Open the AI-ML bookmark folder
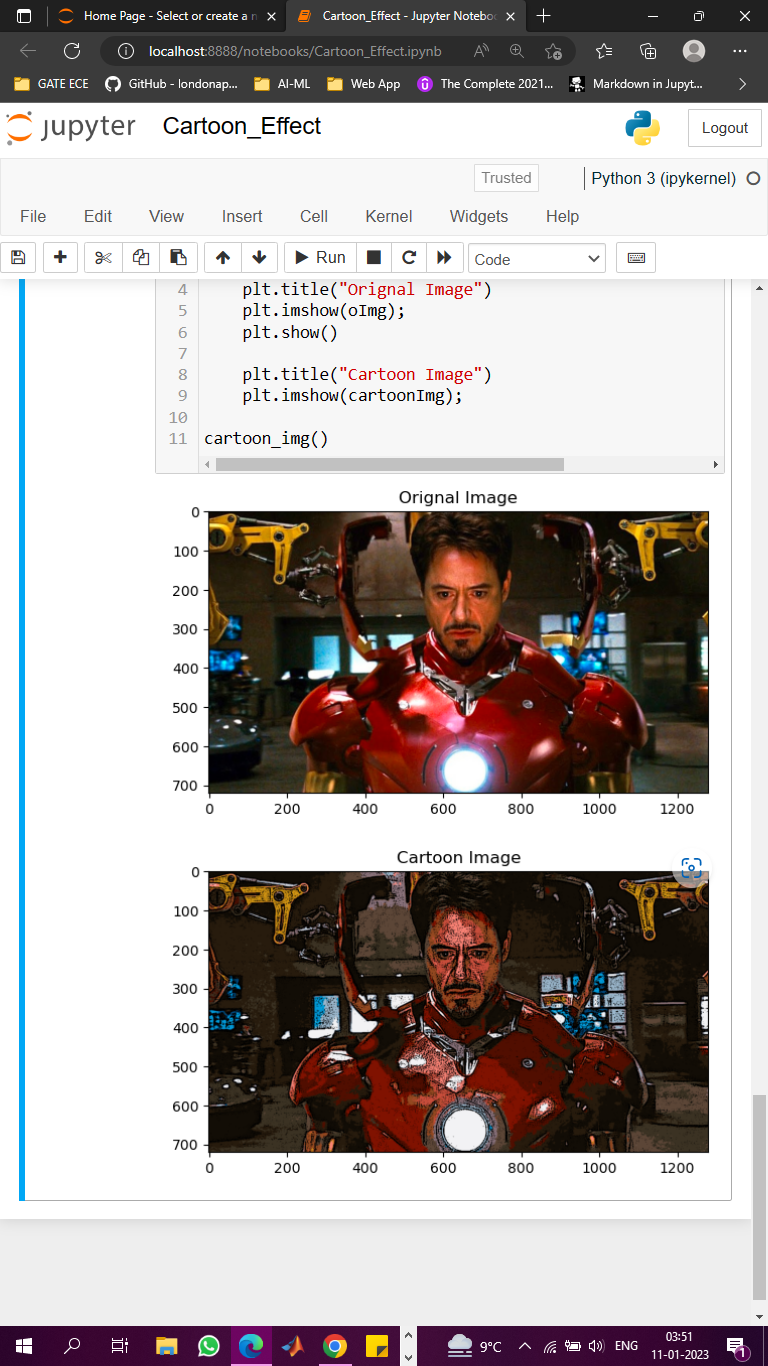The height and width of the screenshot is (1366, 768). pyautogui.click(x=282, y=84)
